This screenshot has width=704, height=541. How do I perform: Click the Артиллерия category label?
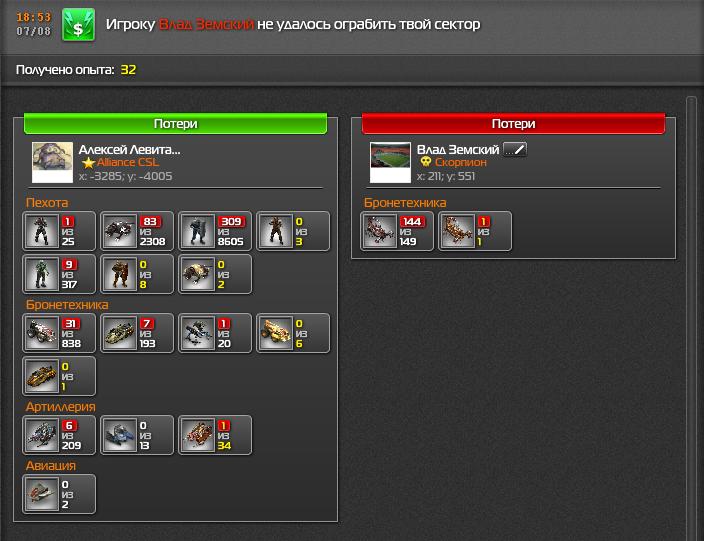61,407
